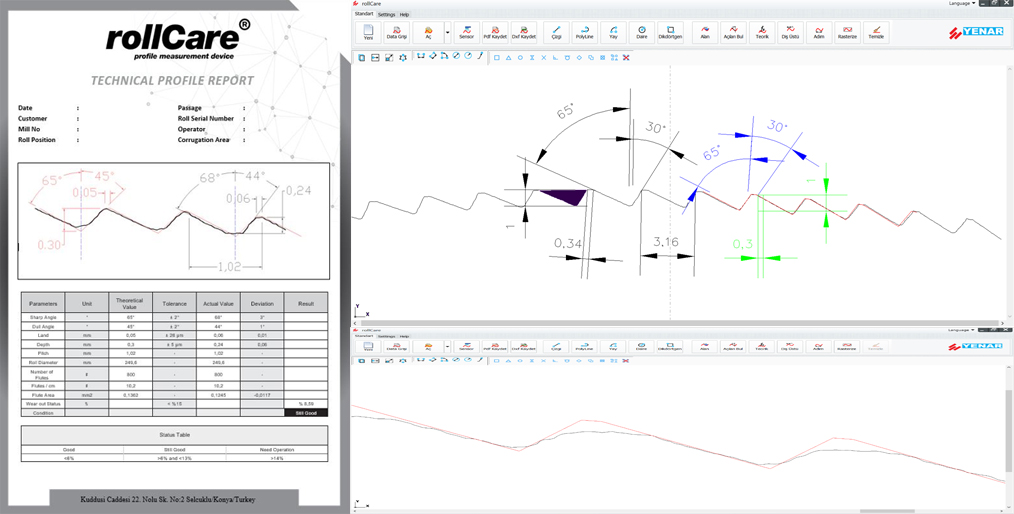Screen dimensions: 1014x514
Task: Click Pdf Kaydet in lower rollCare window
Action: (x=495, y=347)
